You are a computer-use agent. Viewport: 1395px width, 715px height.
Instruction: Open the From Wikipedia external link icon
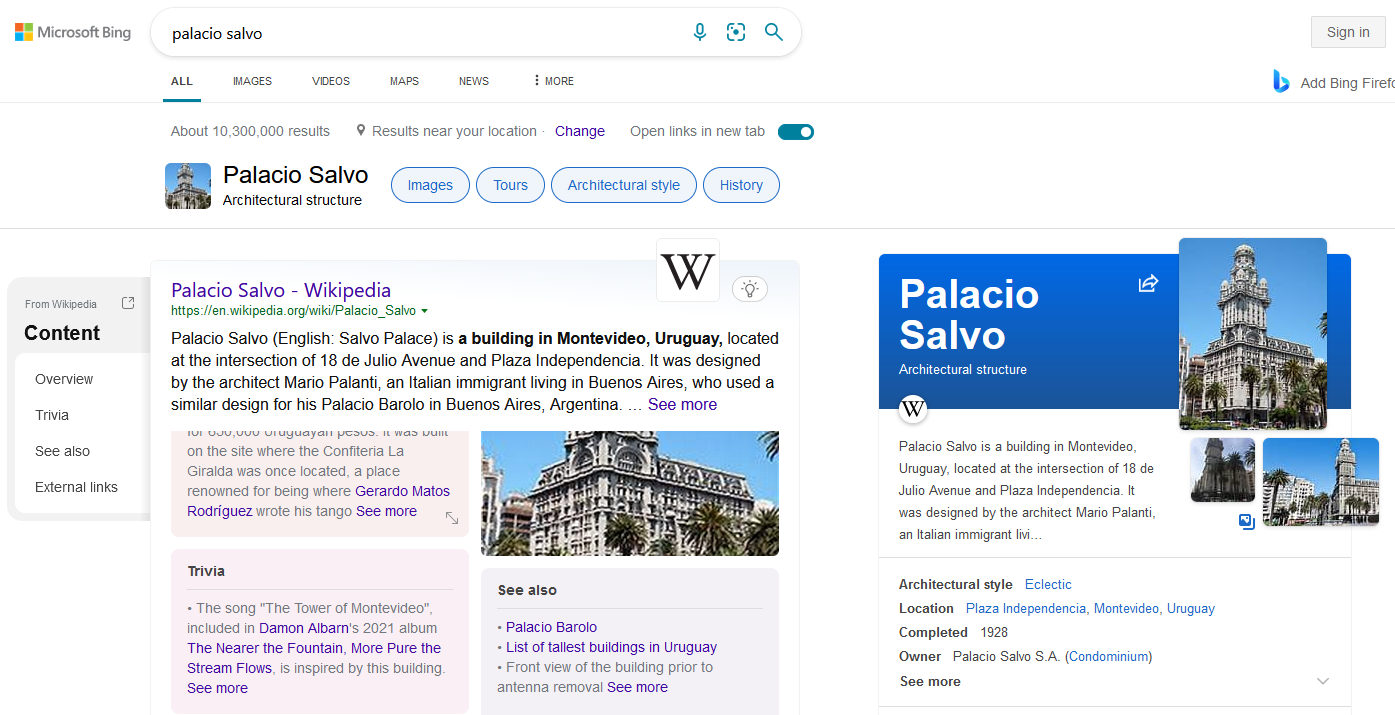[x=128, y=303]
